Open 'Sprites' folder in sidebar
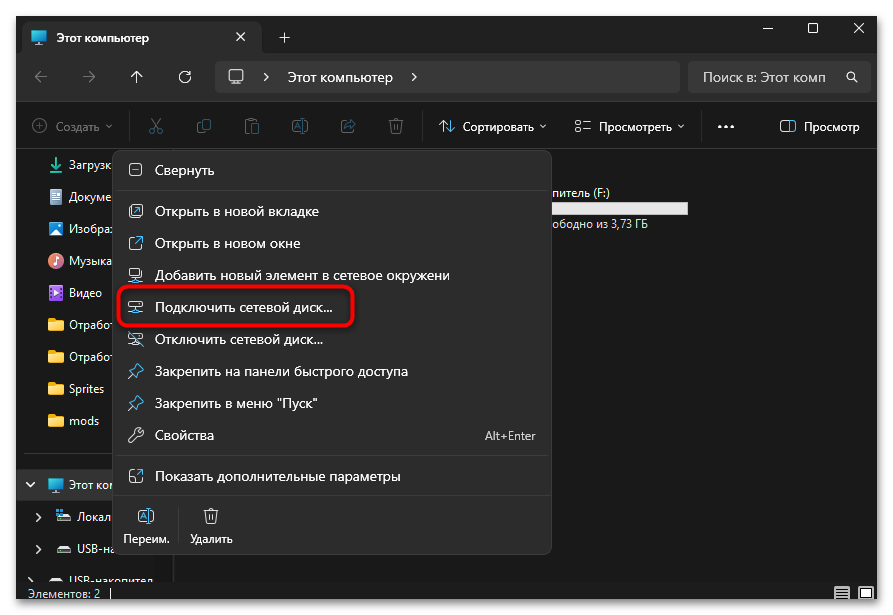 [x=76, y=389]
